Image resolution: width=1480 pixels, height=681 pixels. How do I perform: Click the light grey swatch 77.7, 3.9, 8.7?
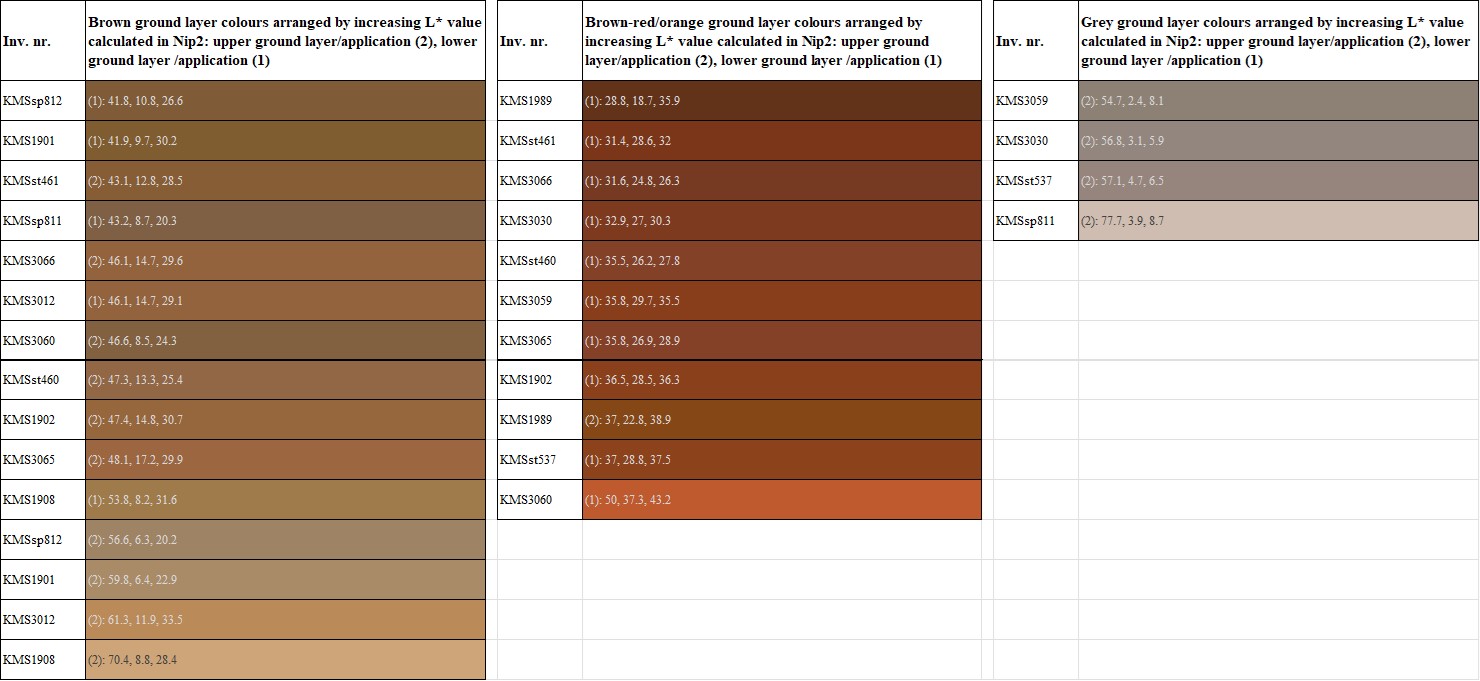tap(1277, 221)
